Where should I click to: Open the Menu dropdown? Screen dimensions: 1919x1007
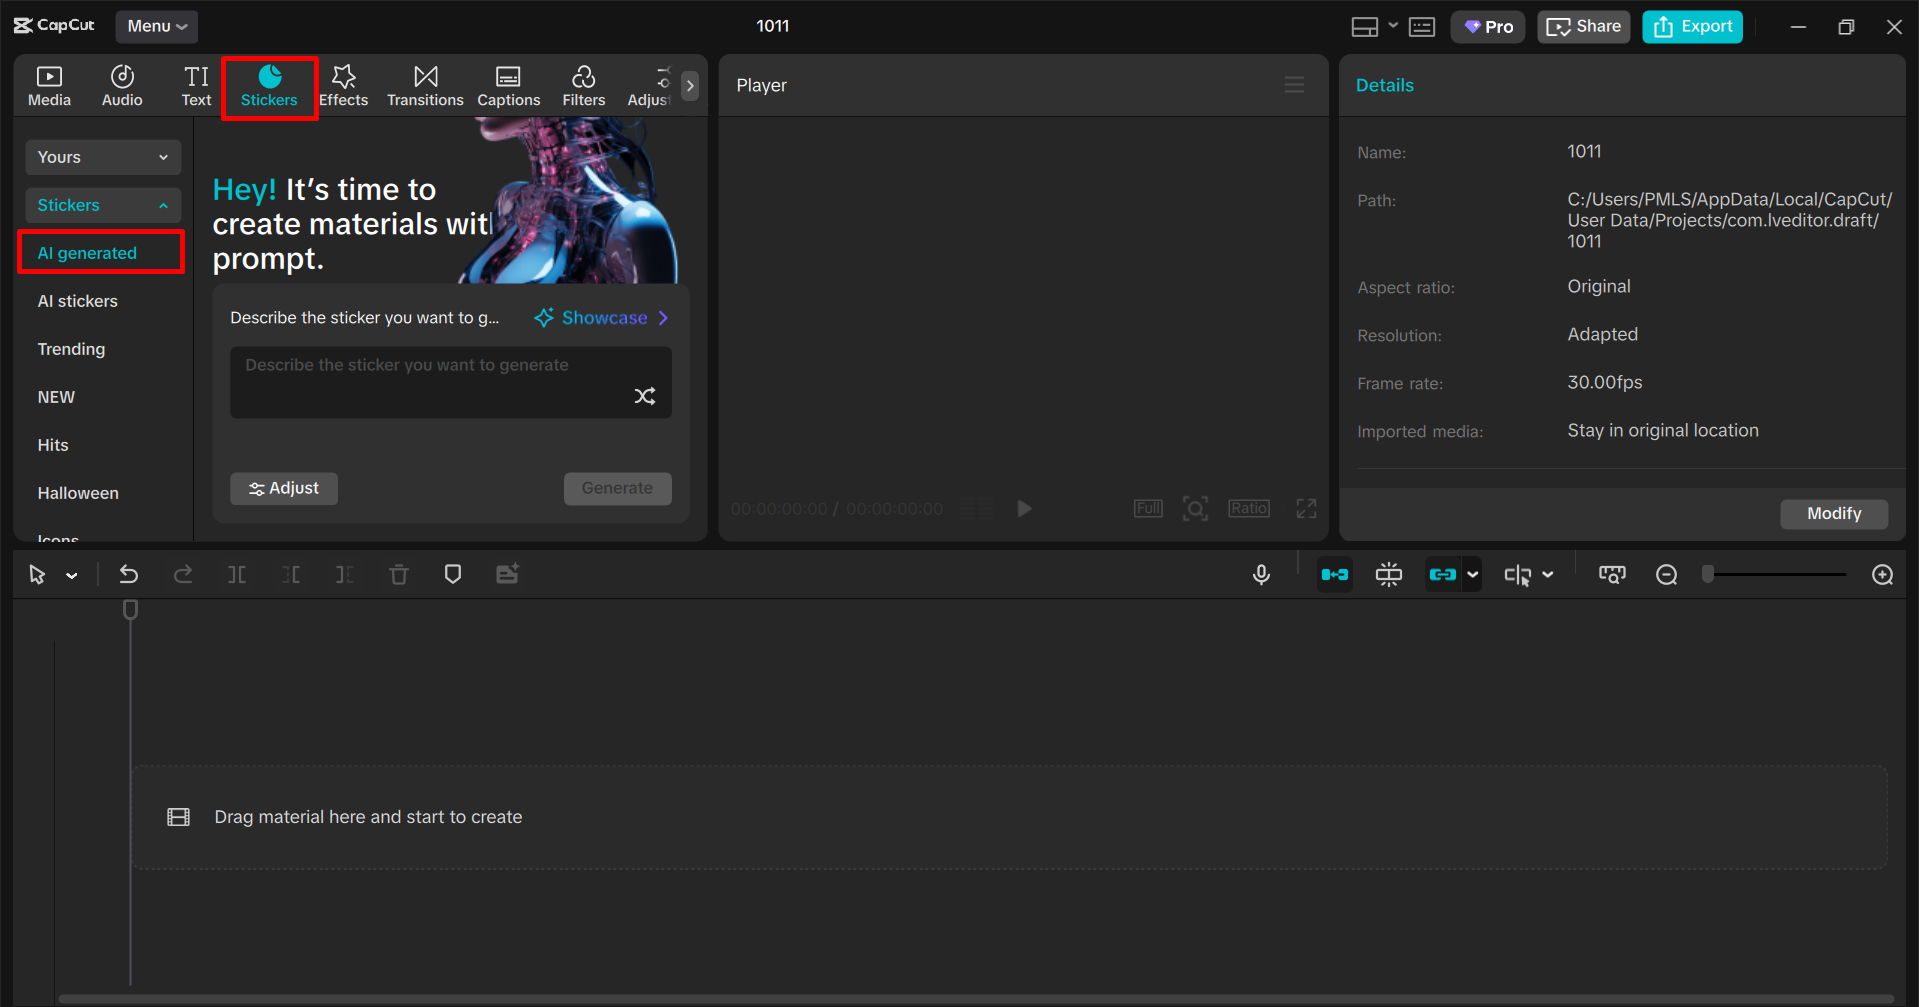tap(157, 26)
